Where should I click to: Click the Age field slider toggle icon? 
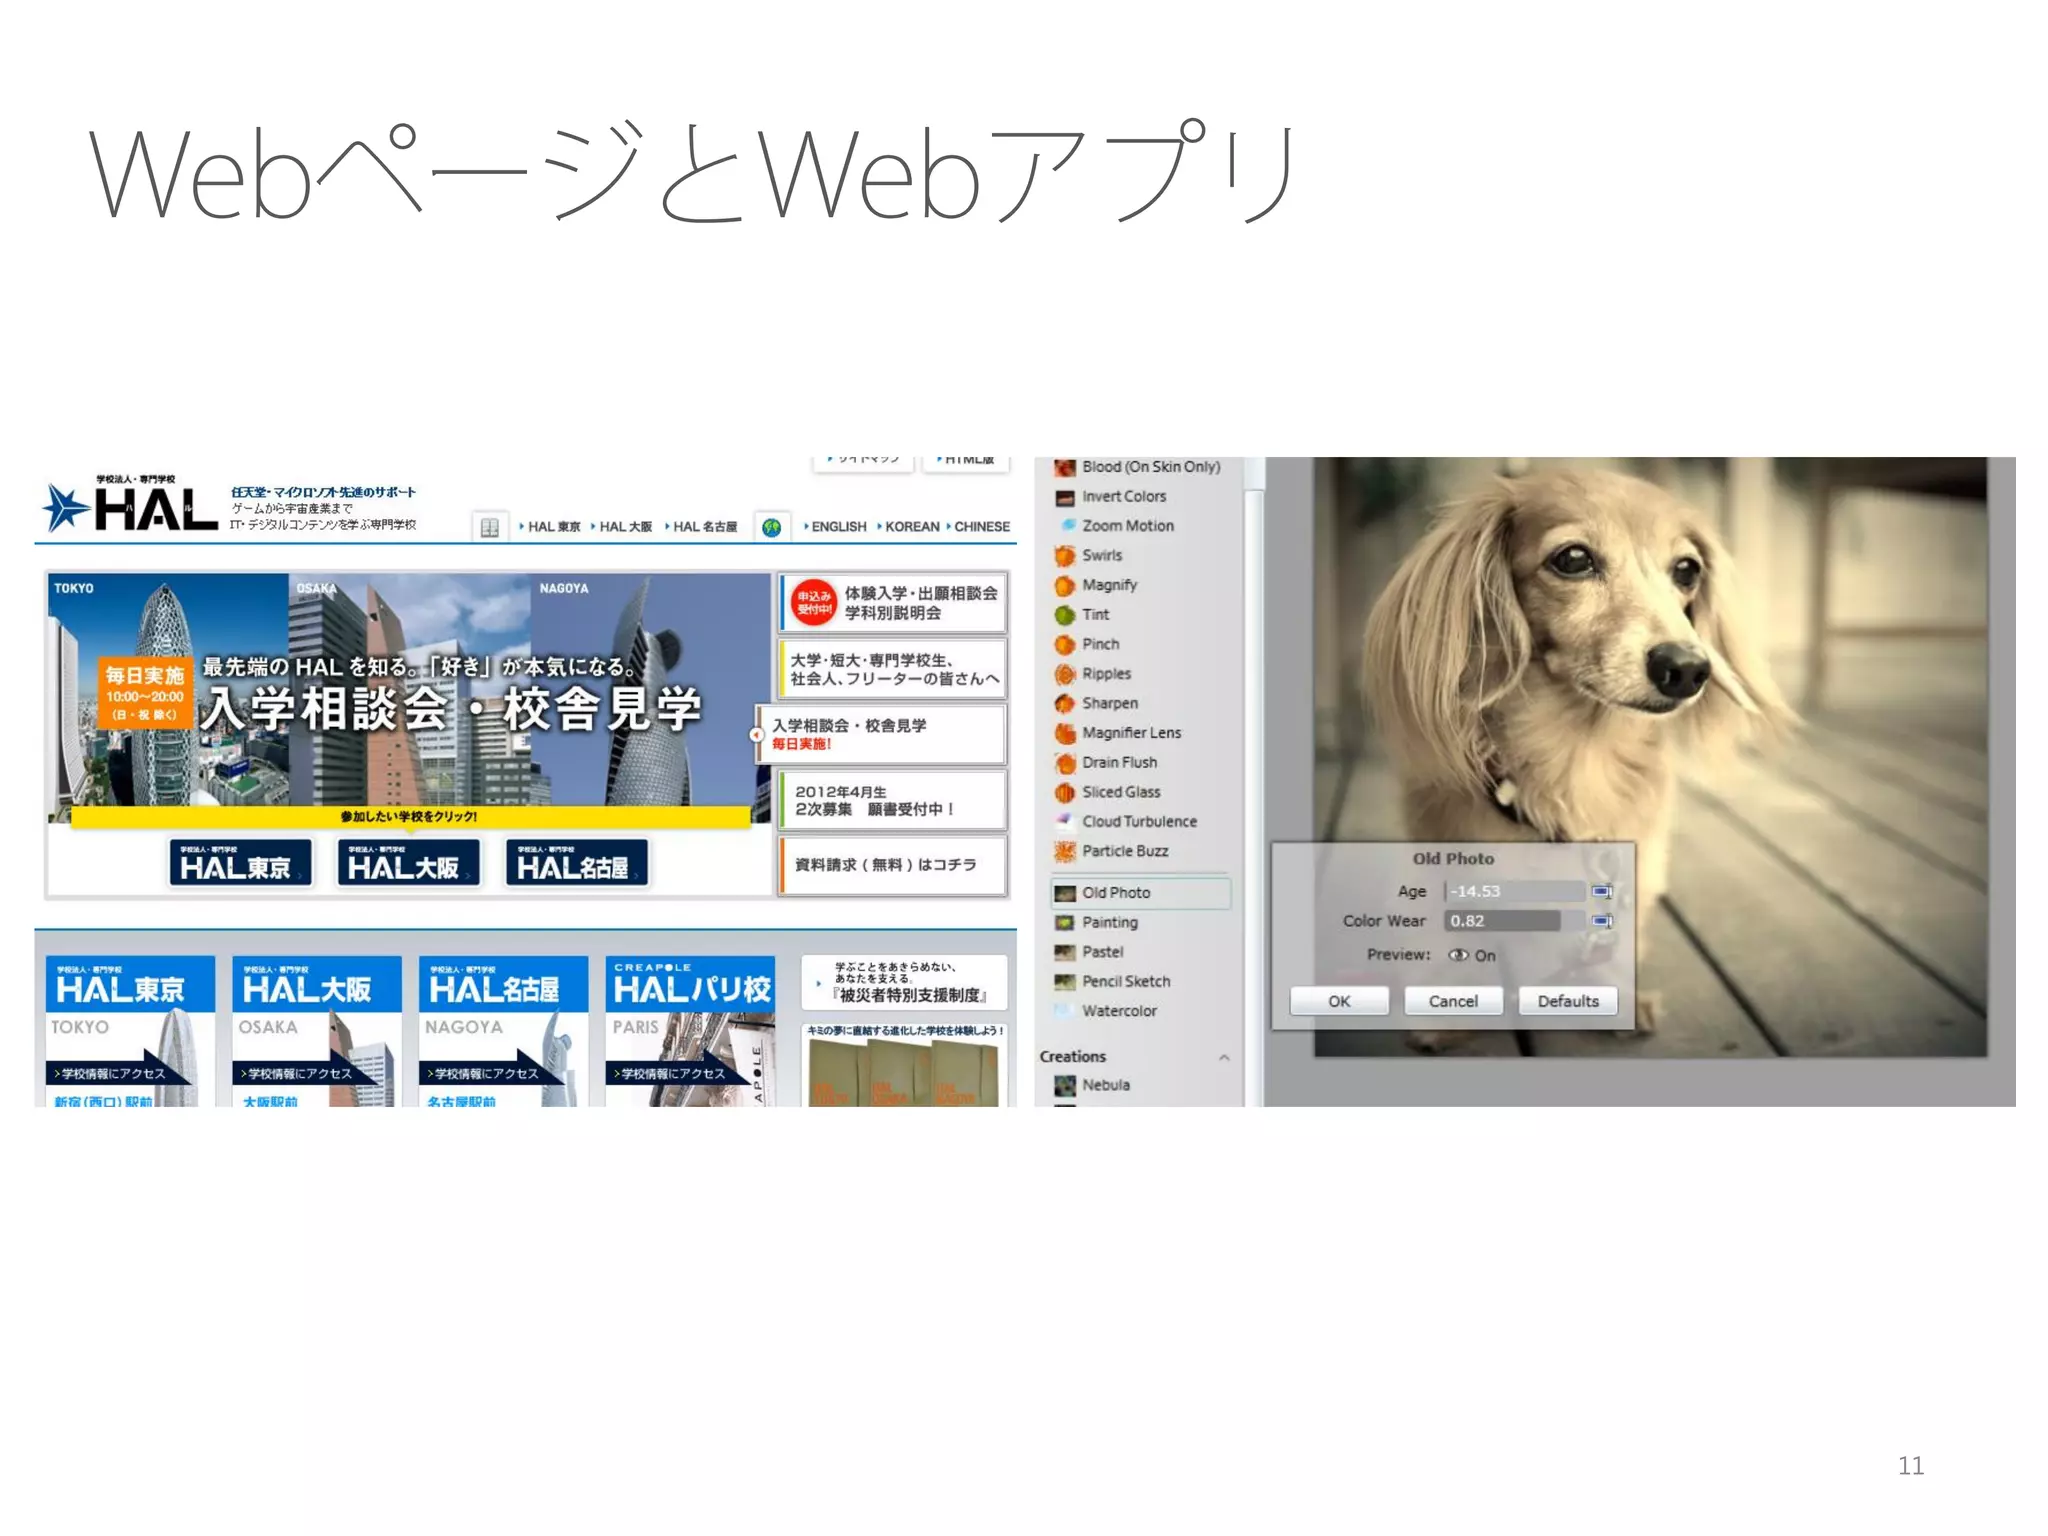(1601, 891)
